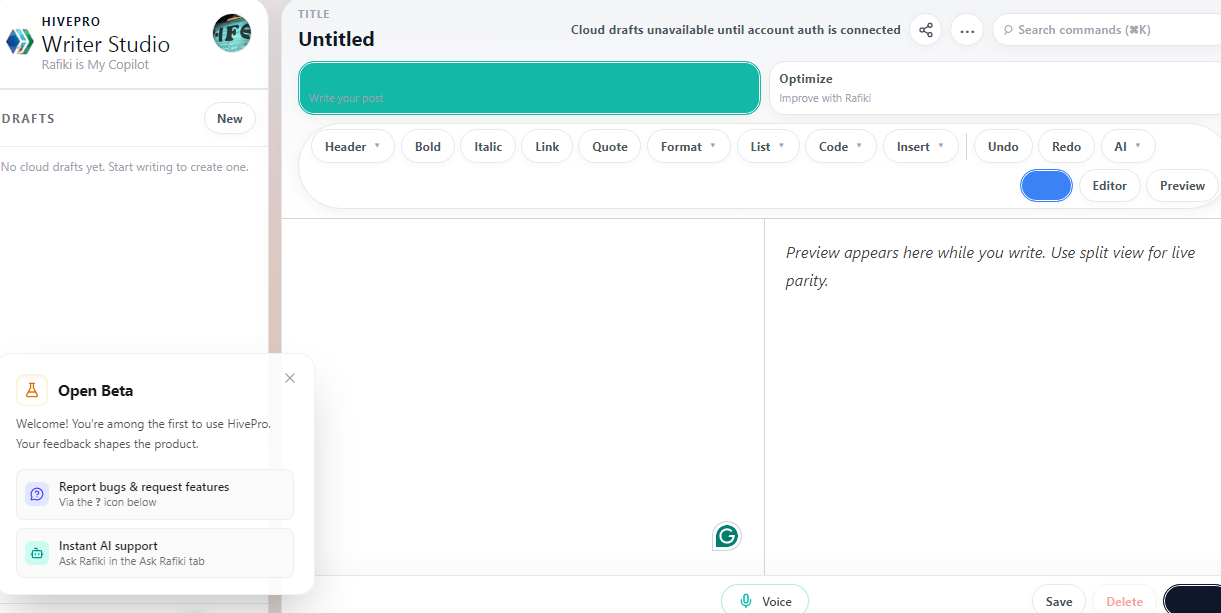
Task: Click the Open Beta flask icon
Action: coord(32,390)
